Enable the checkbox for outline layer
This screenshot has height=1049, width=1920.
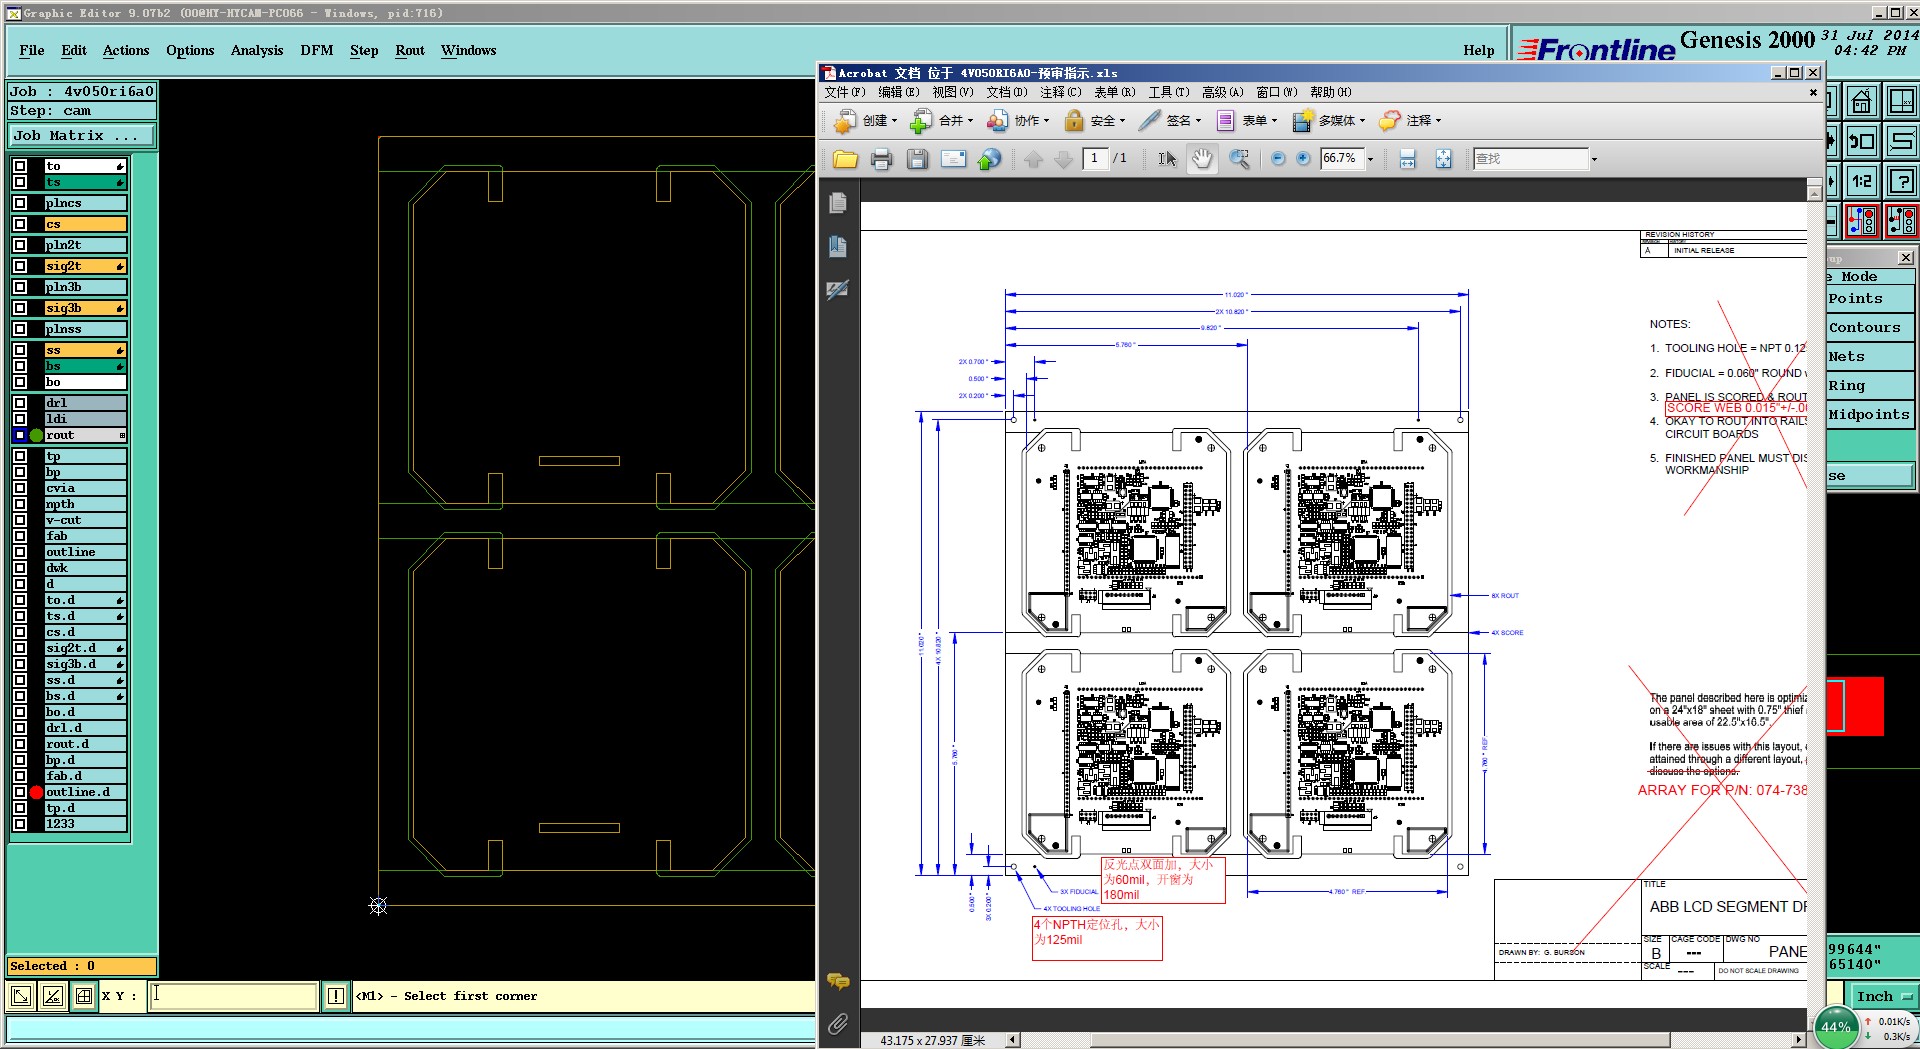(20, 552)
